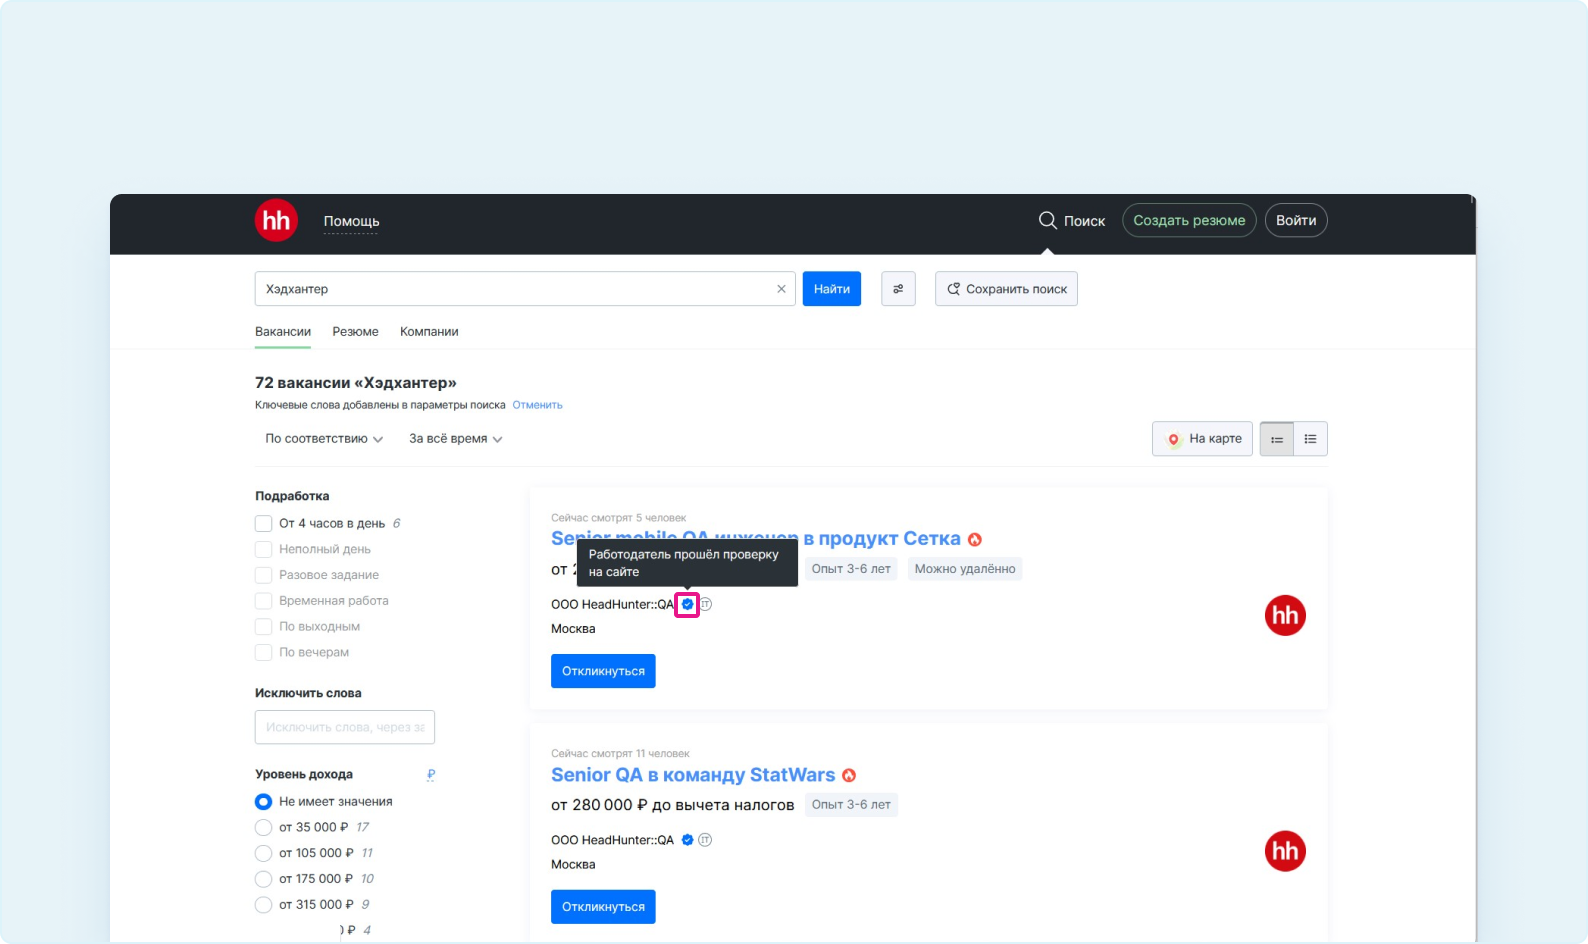Switch to Компании tab
The height and width of the screenshot is (944, 1588).
pyautogui.click(x=429, y=332)
